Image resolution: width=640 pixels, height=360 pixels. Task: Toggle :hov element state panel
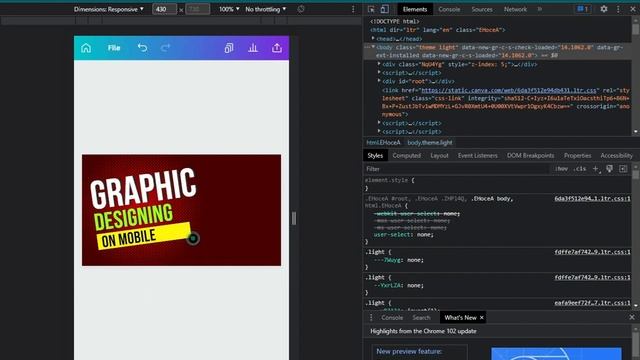(x=561, y=169)
